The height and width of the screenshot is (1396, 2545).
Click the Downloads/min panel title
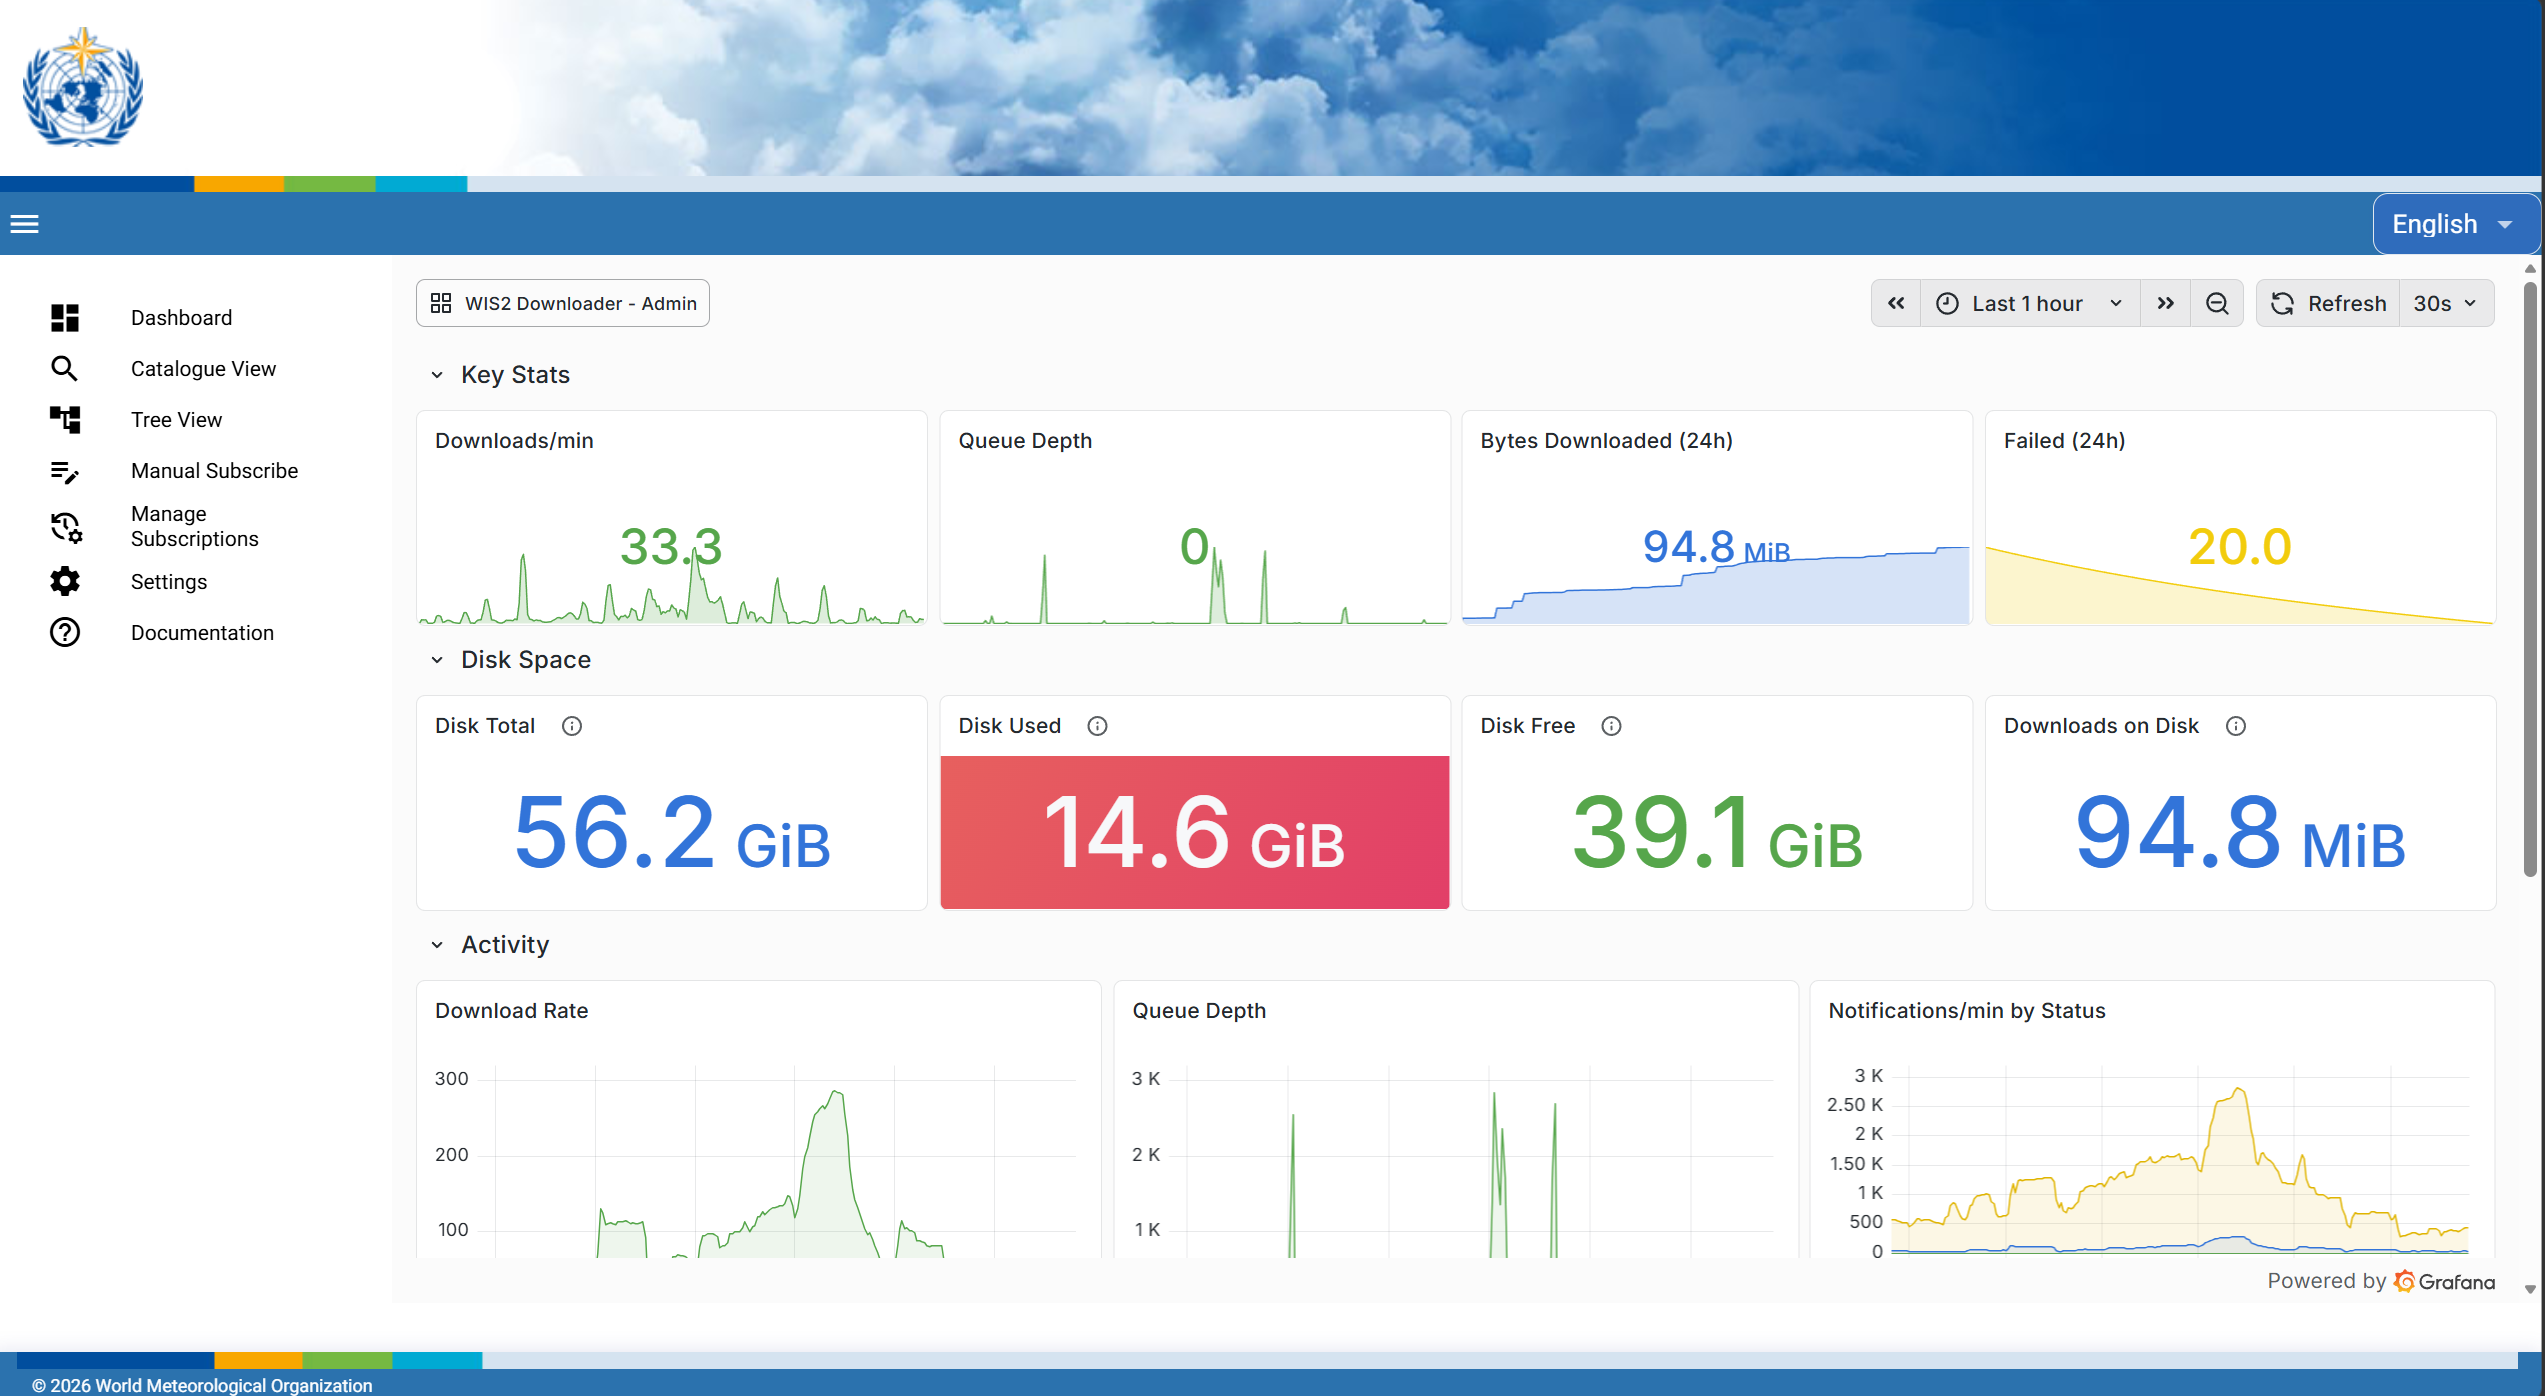coord(514,441)
